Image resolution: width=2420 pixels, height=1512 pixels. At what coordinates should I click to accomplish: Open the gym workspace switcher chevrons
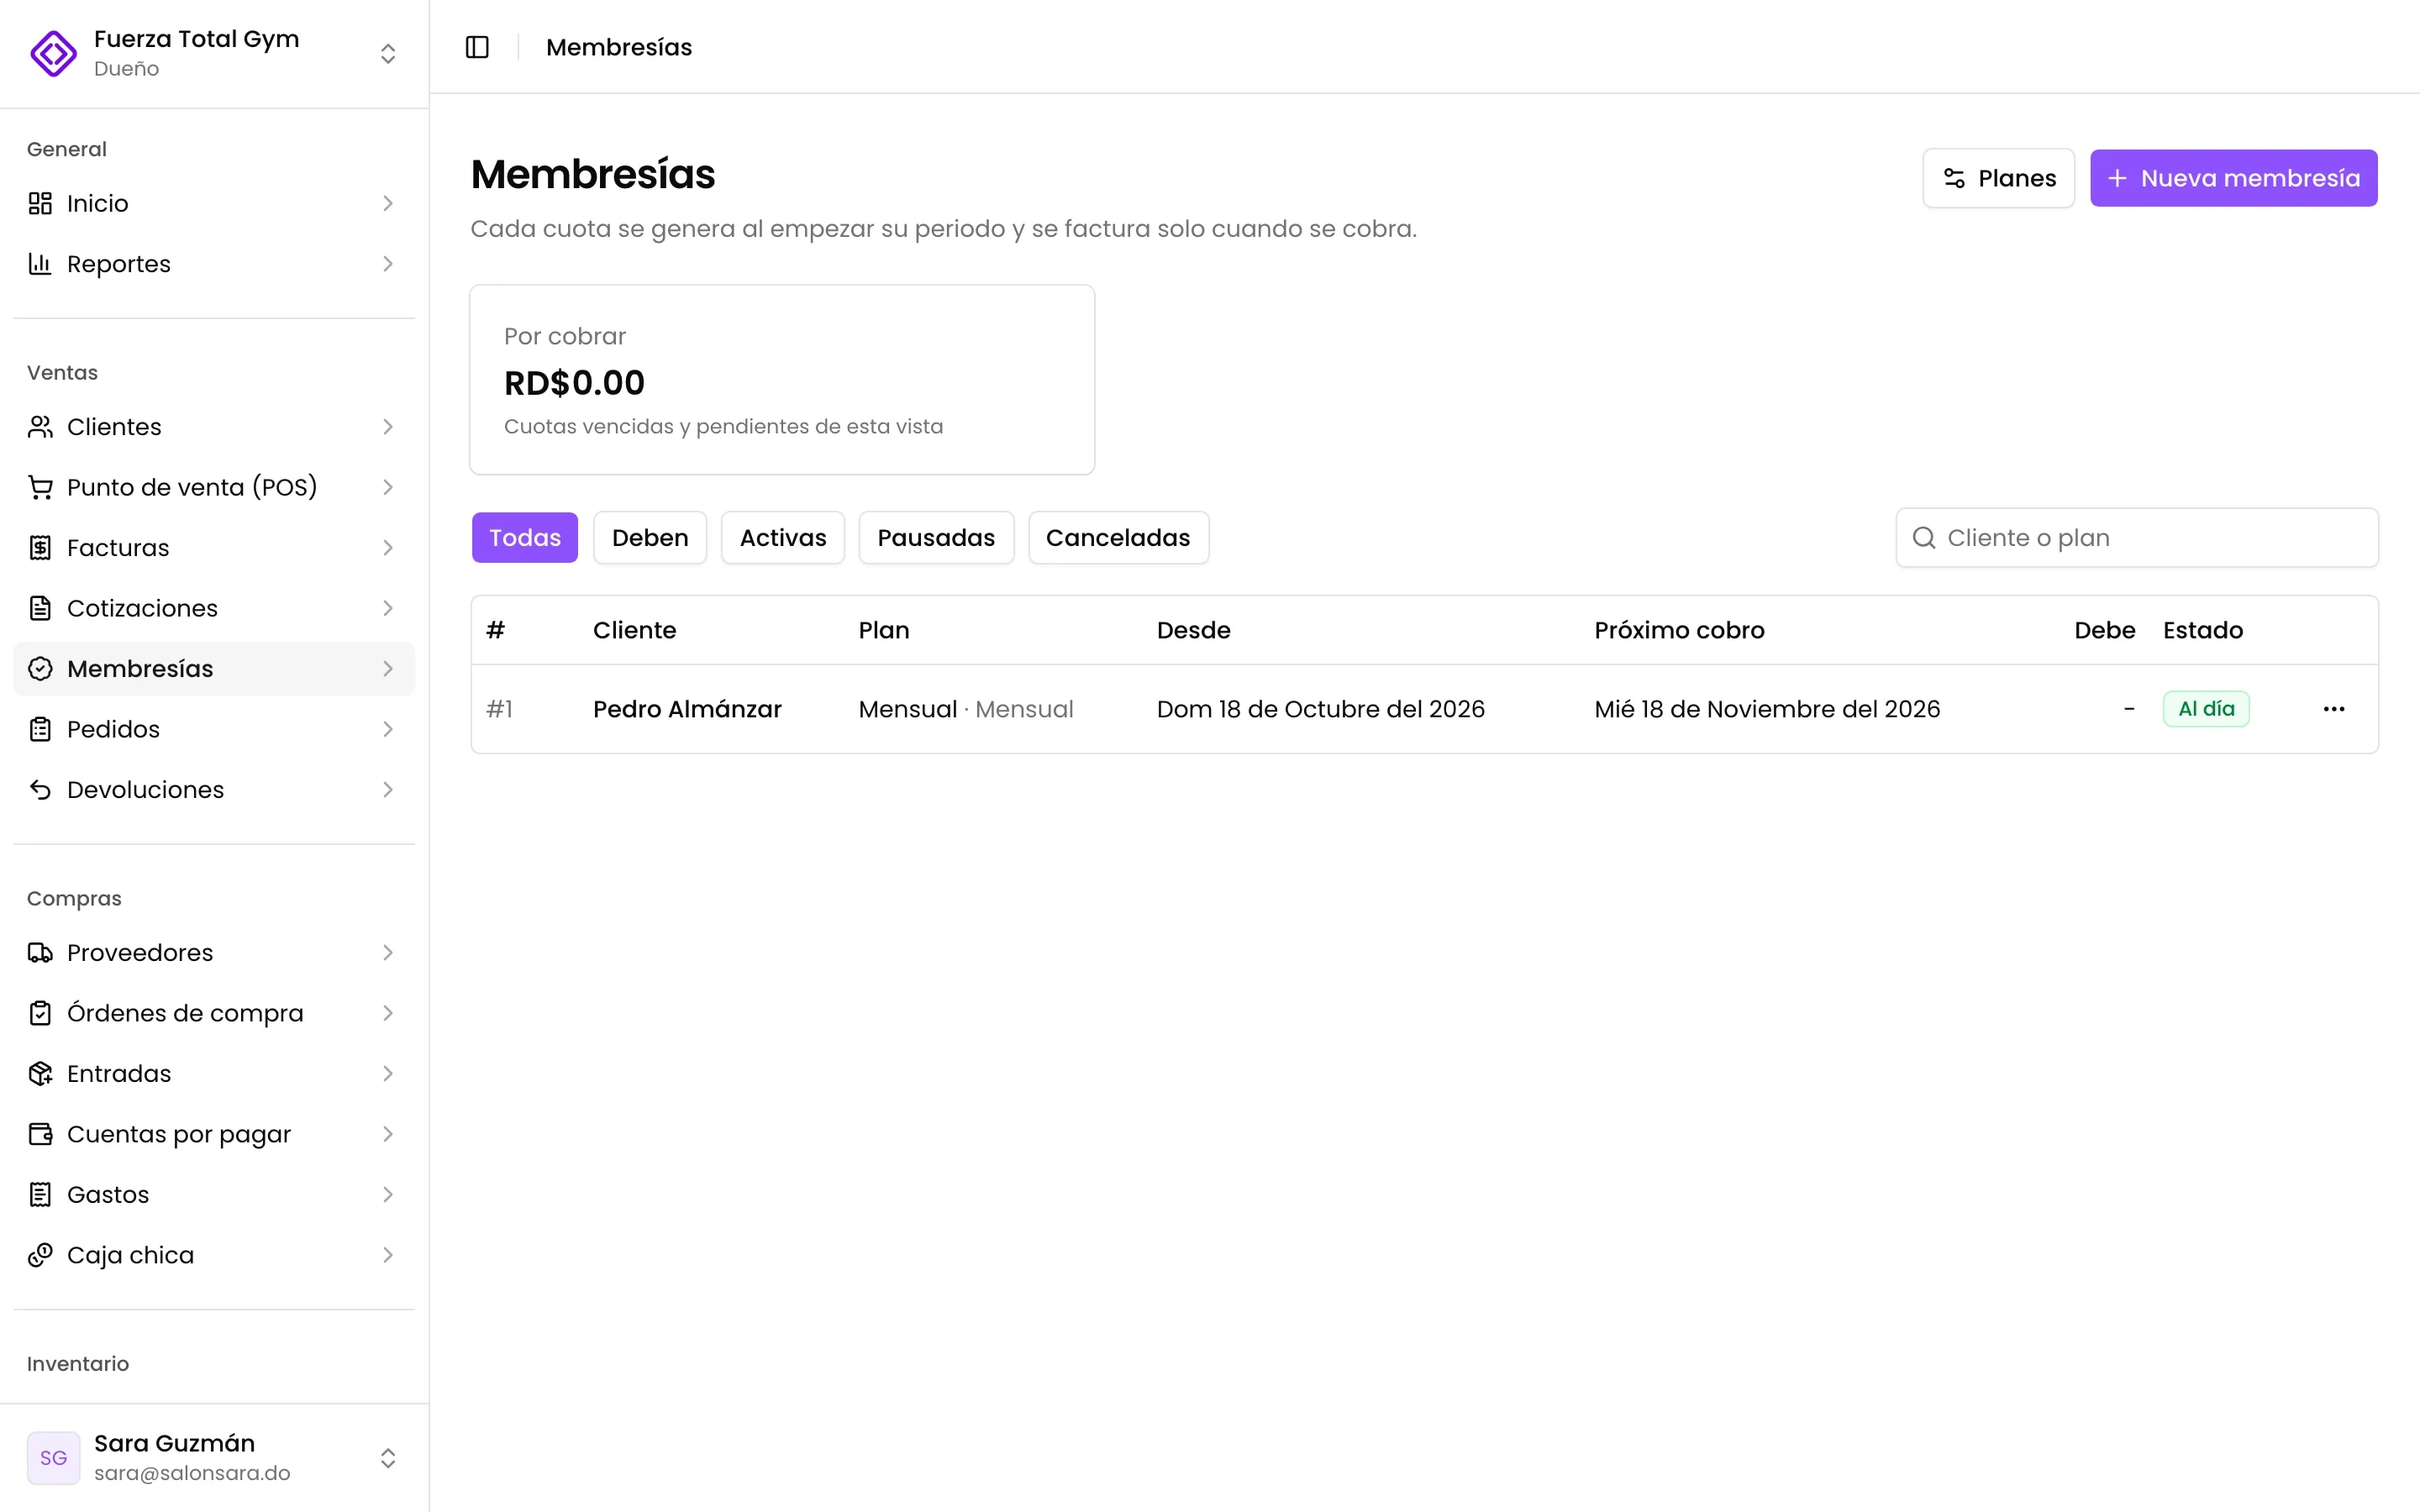point(388,53)
